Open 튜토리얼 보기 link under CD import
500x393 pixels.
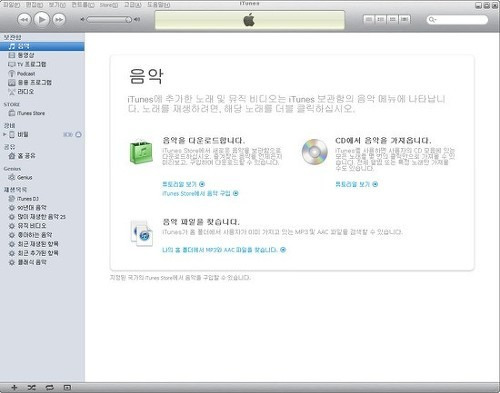pyautogui.click(x=357, y=184)
